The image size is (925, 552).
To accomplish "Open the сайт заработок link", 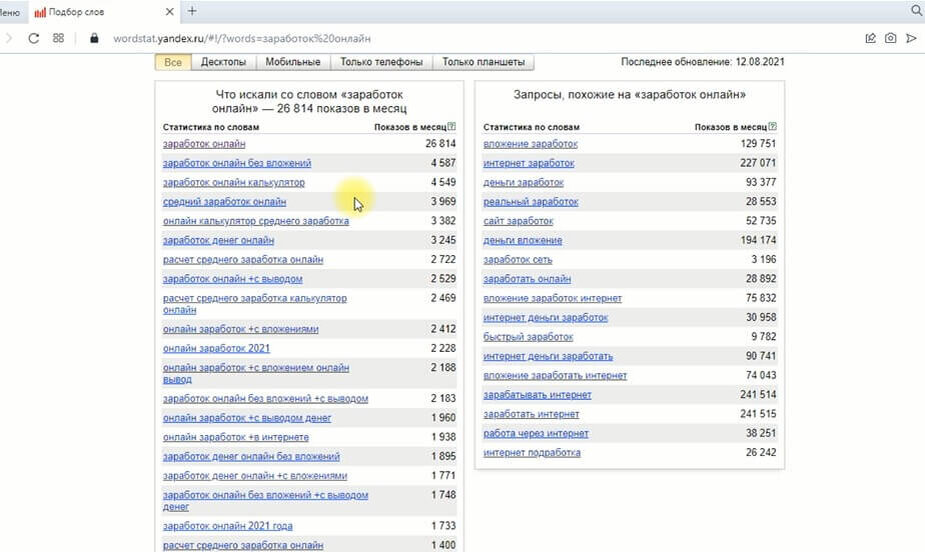I will [x=518, y=221].
